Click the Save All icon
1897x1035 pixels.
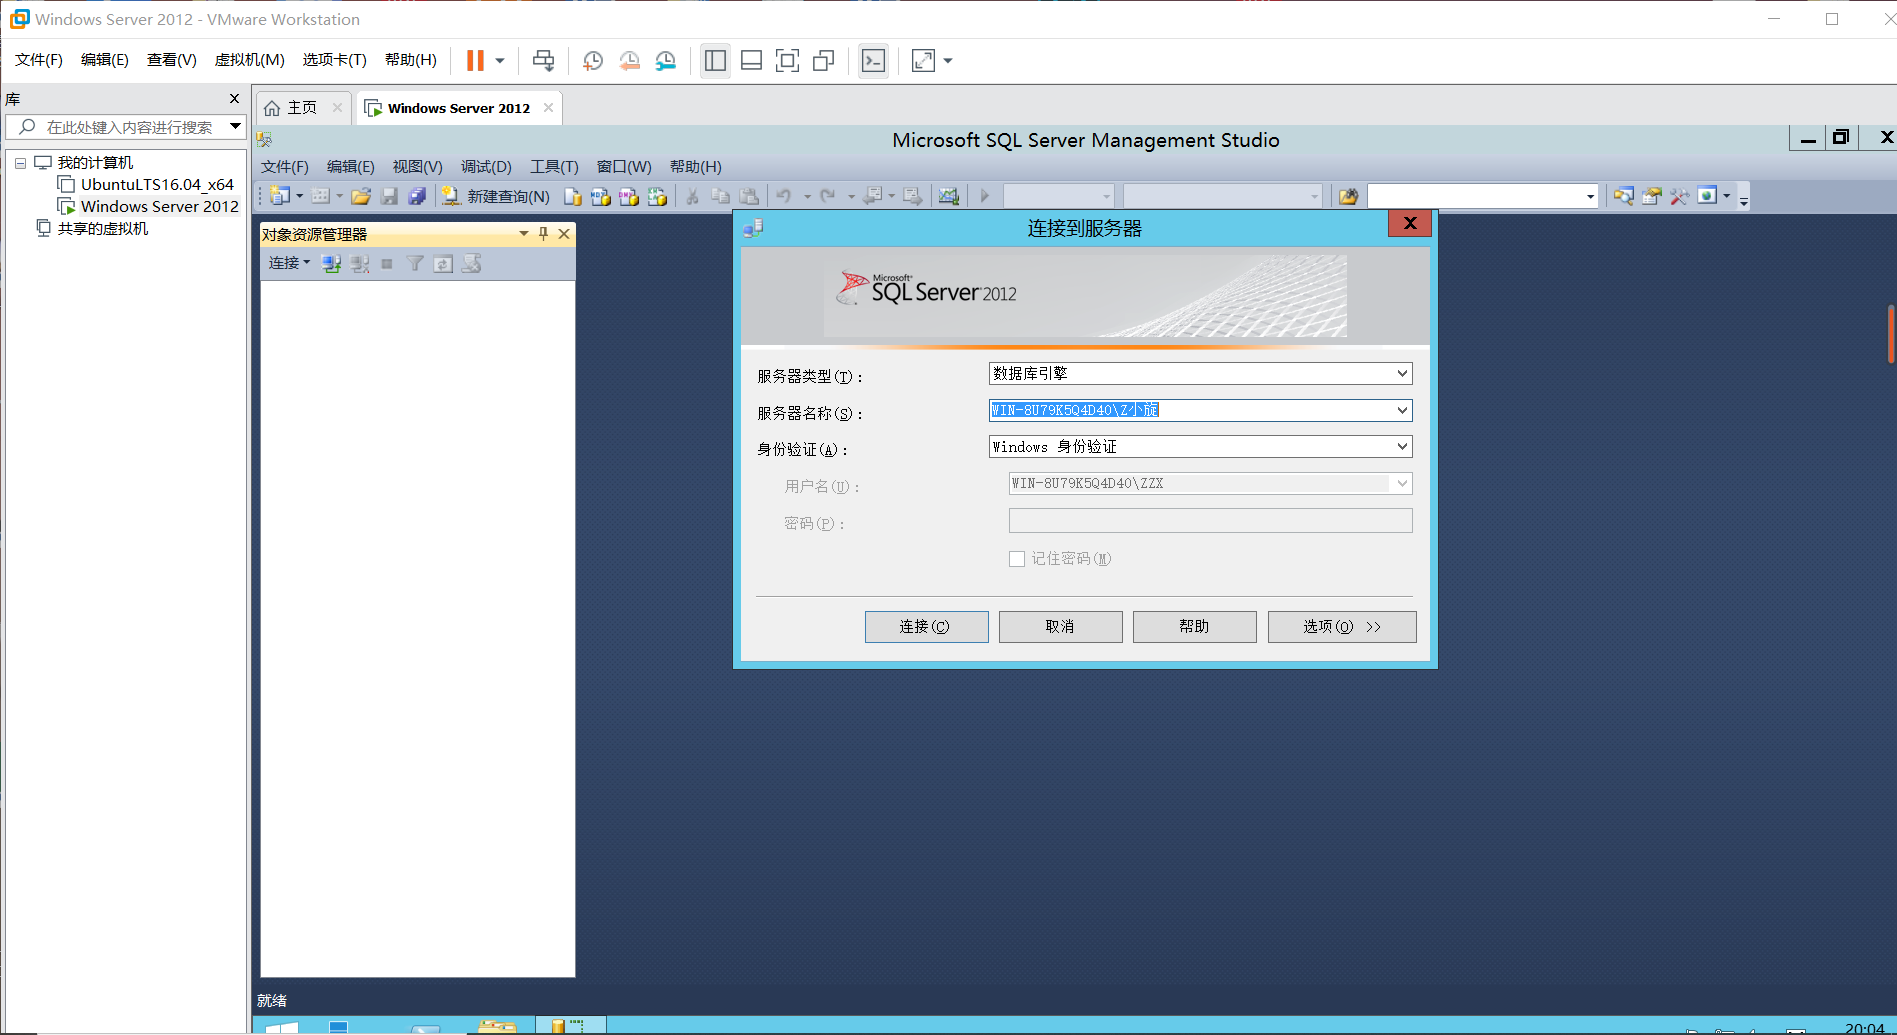pyautogui.click(x=417, y=195)
